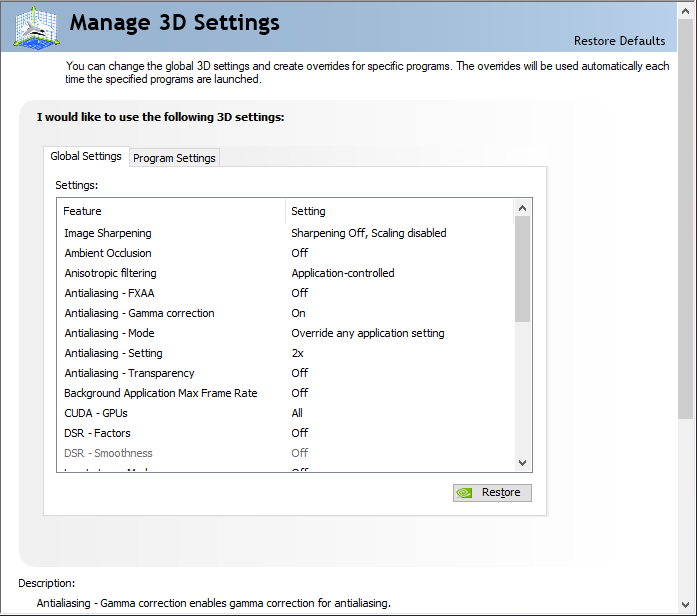Image resolution: width=697 pixels, height=616 pixels.
Task: Open the DSR - Factors 'Off' value
Action: click(x=300, y=433)
